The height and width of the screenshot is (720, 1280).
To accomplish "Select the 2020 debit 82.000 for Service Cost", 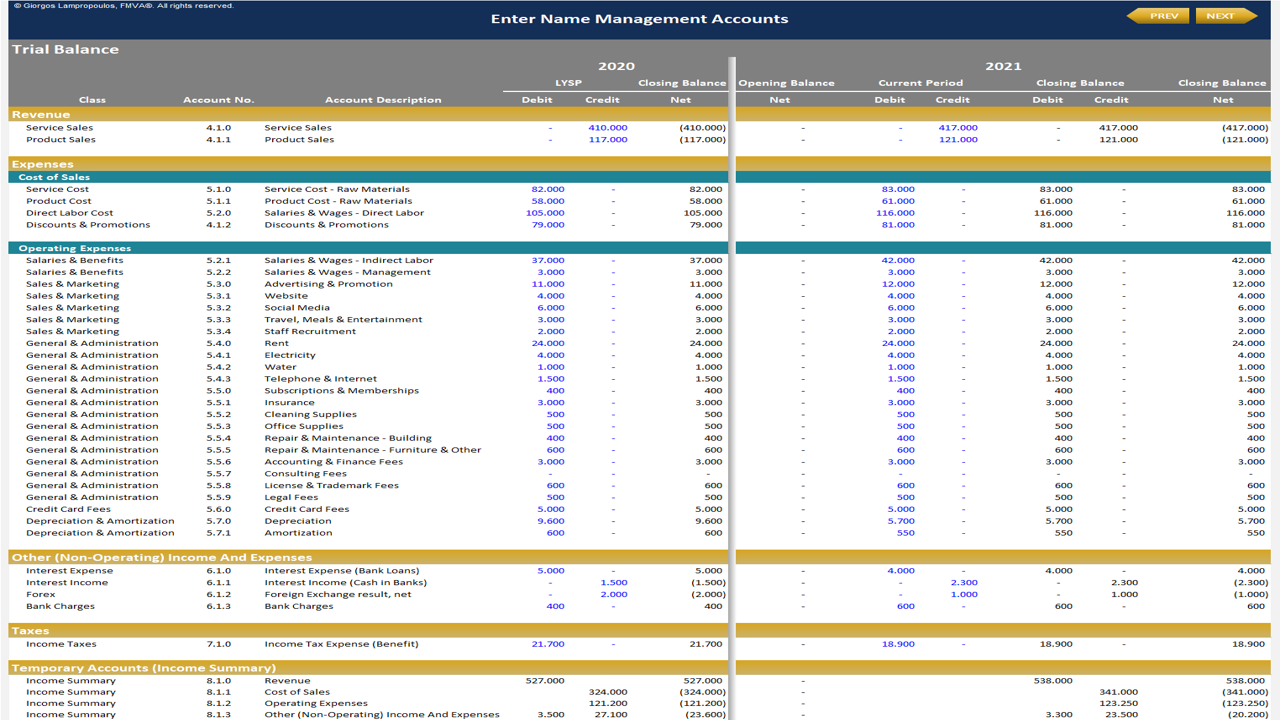I will click(547, 189).
